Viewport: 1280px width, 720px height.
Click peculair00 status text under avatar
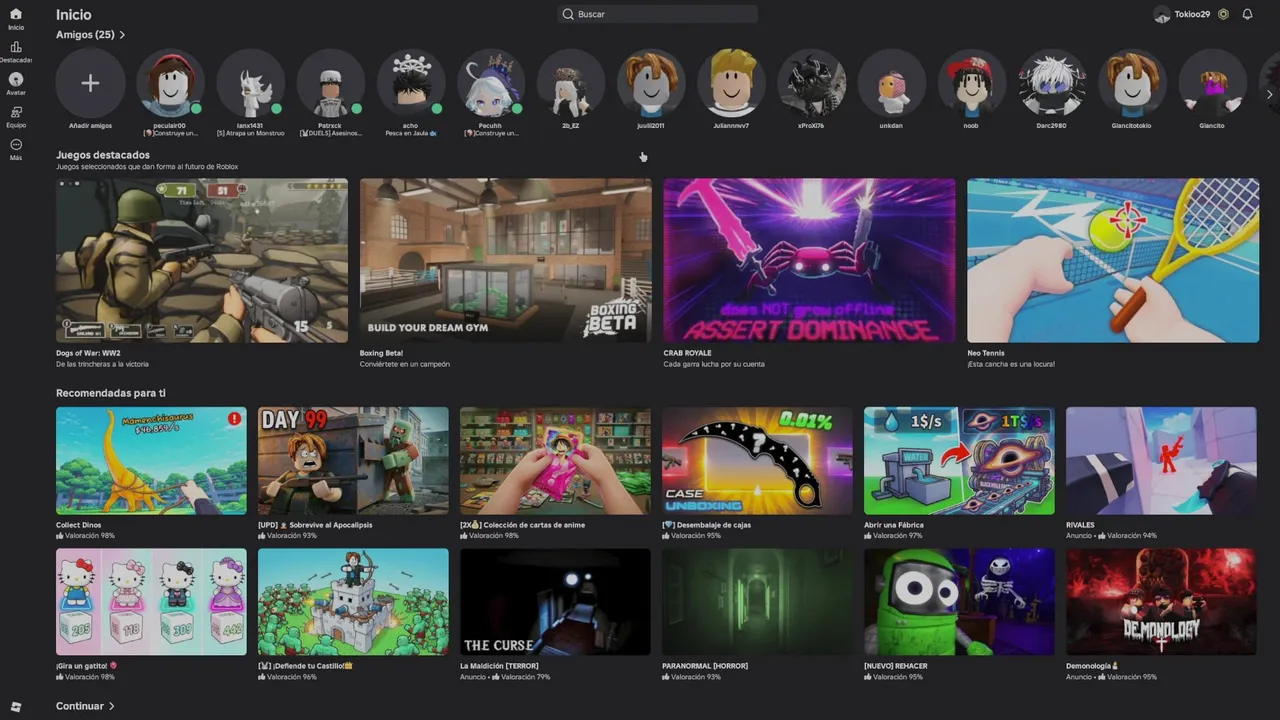tap(170, 133)
